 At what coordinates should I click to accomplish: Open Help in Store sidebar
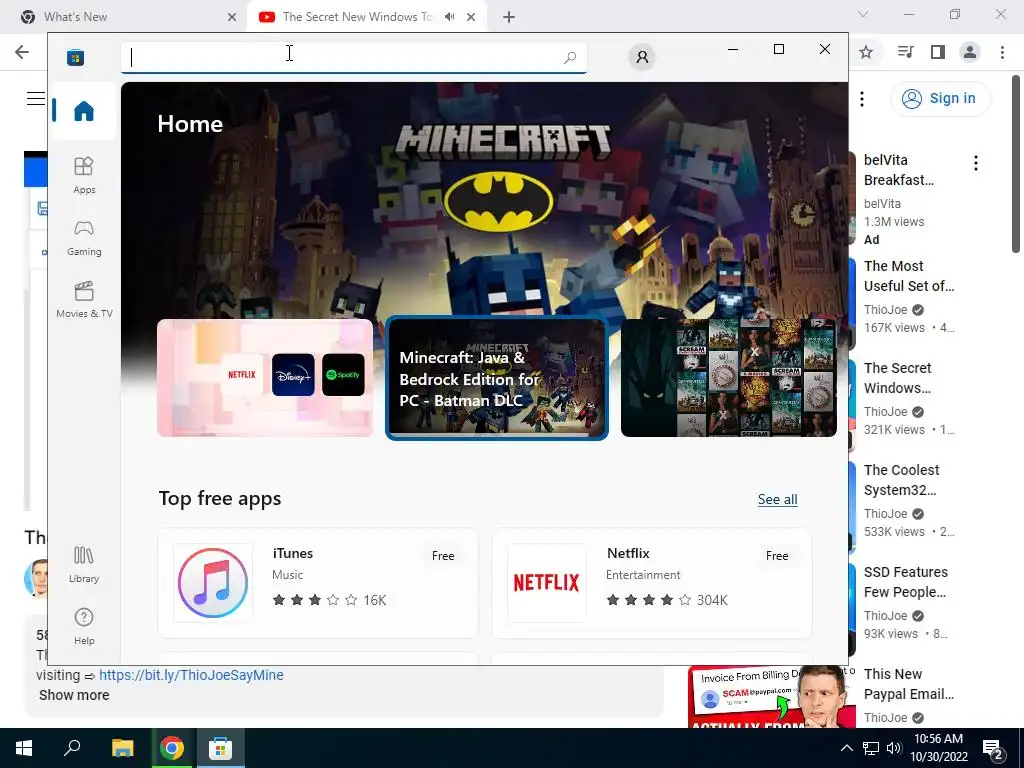click(x=84, y=626)
